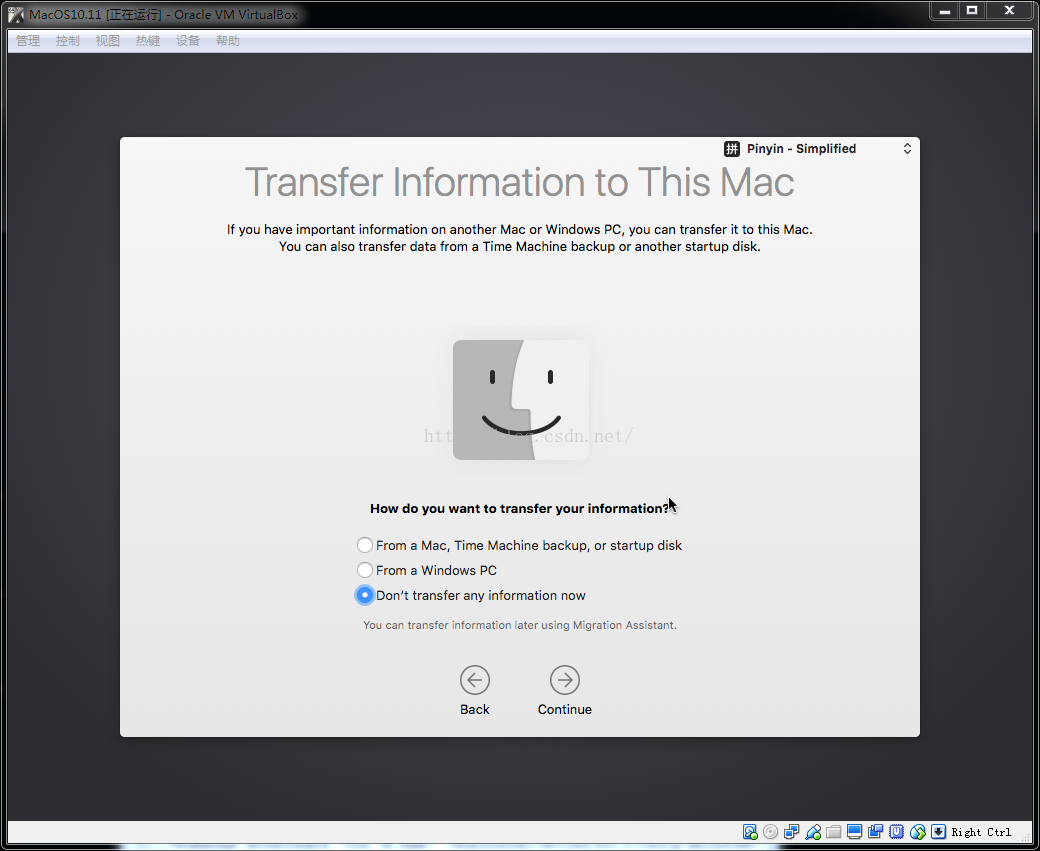Open the 热键 menu

tap(148, 41)
